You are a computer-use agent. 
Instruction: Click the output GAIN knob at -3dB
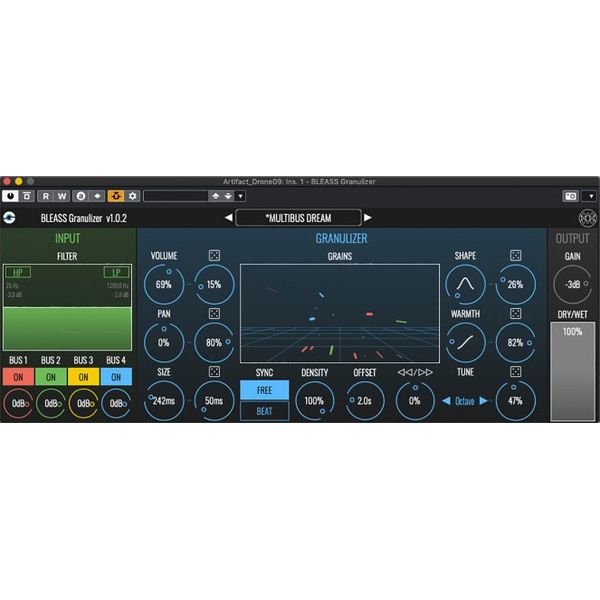click(x=572, y=284)
